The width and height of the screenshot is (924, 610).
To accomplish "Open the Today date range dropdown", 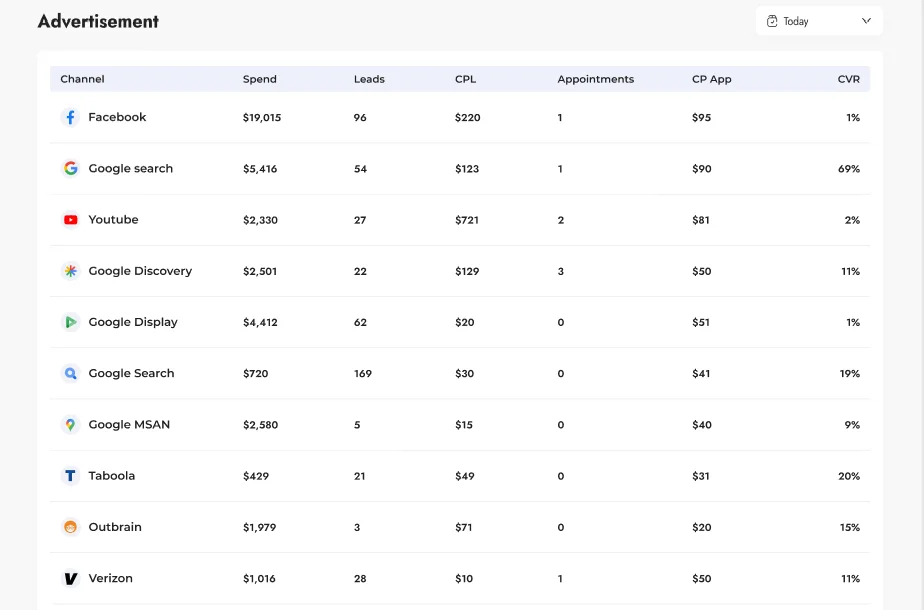I will pos(818,21).
